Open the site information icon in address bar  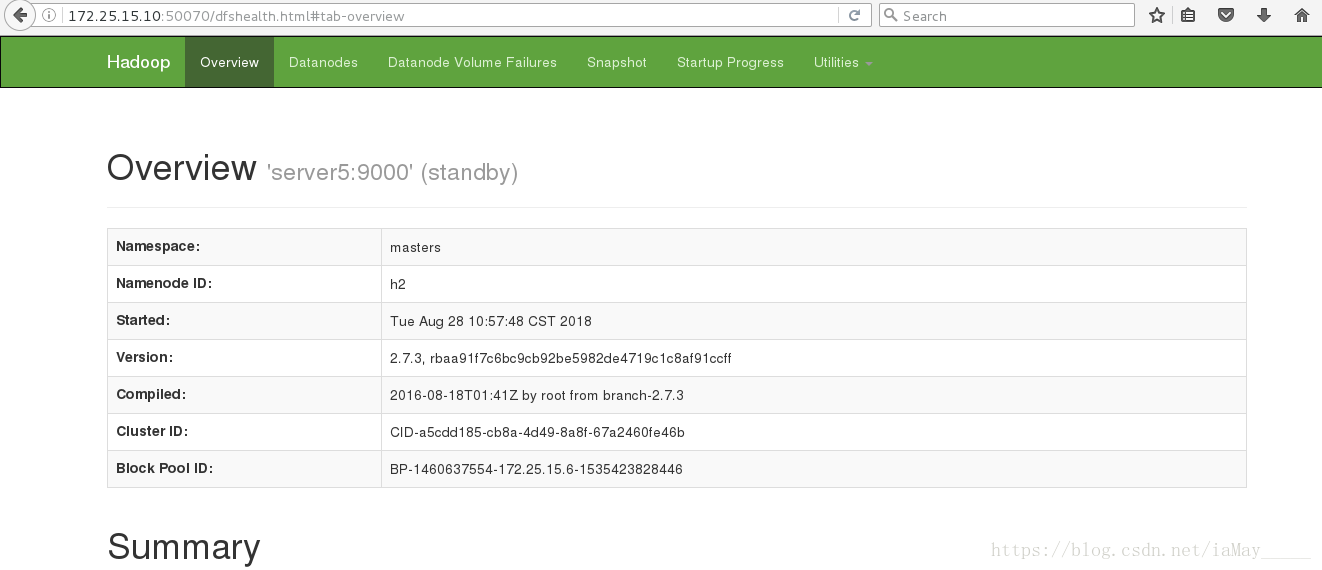coord(49,16)
